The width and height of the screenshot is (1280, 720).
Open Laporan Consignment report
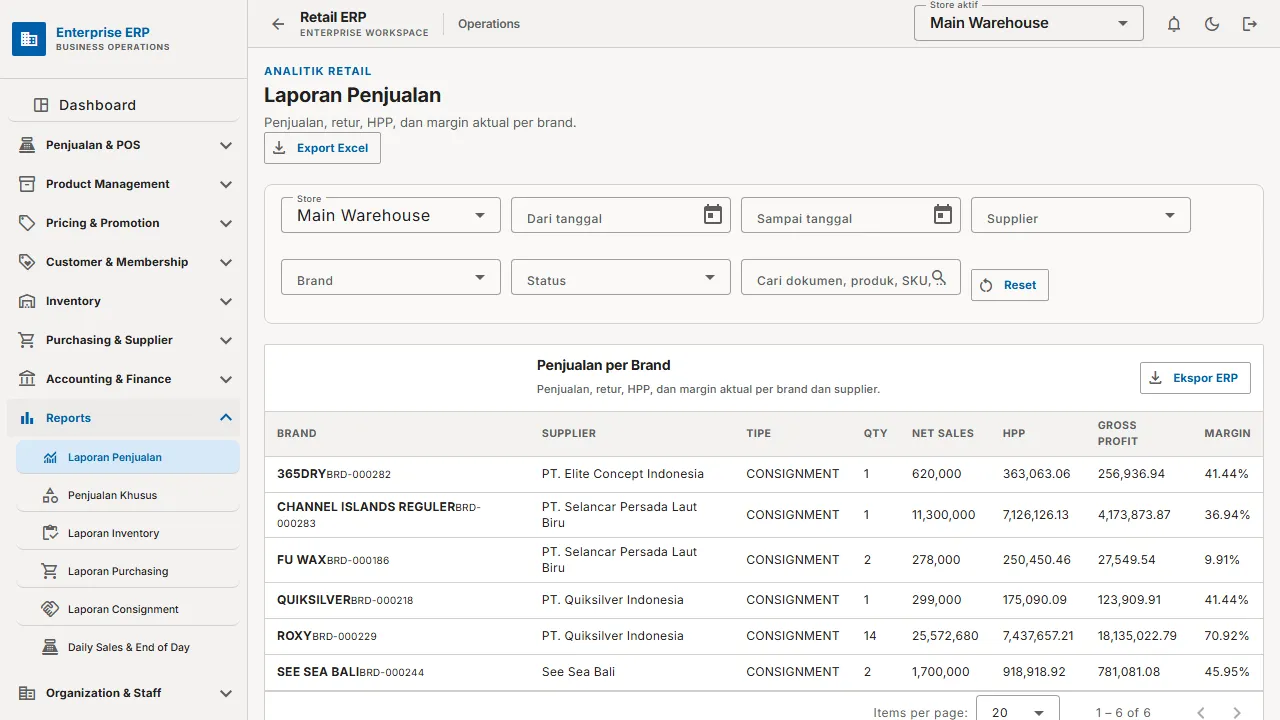[x=128, y=609]
